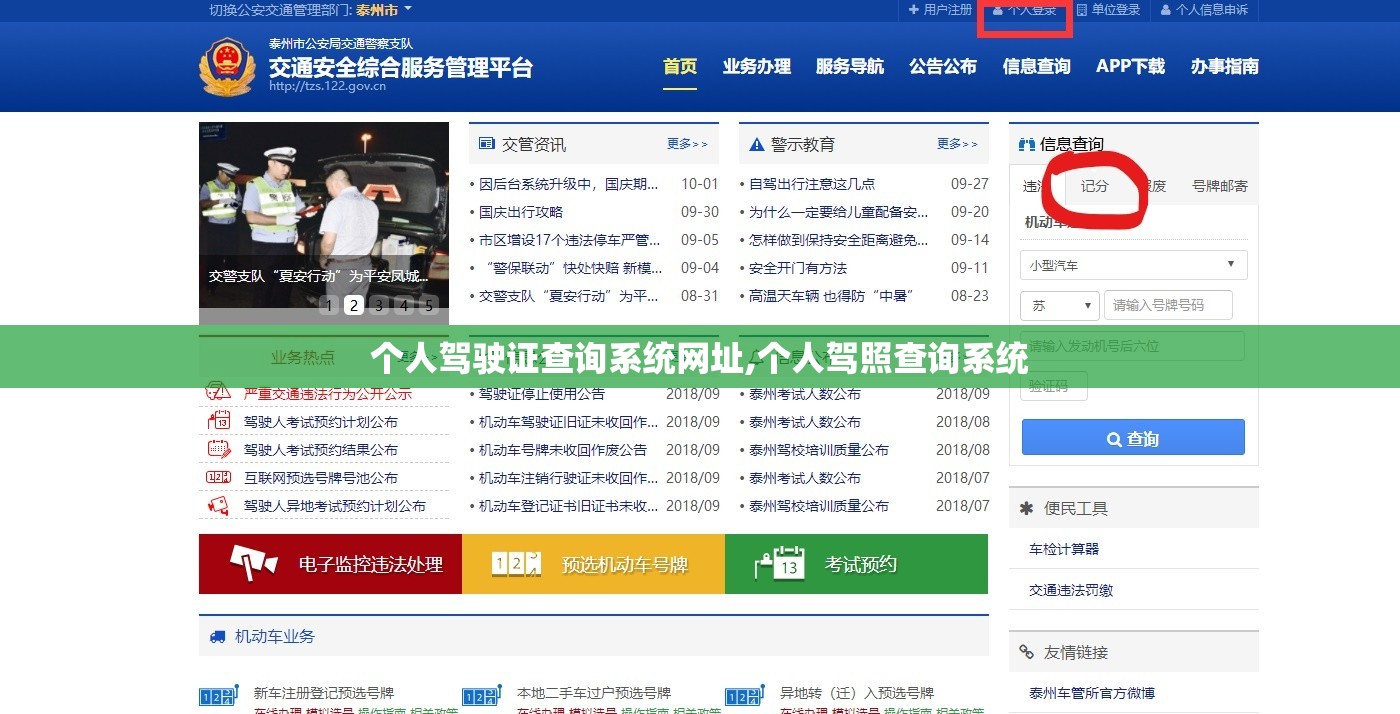Open news 自驾出行注意这几点
Image resolution: width=1400 pixels, height=714 pixels.
pos(812,184)
